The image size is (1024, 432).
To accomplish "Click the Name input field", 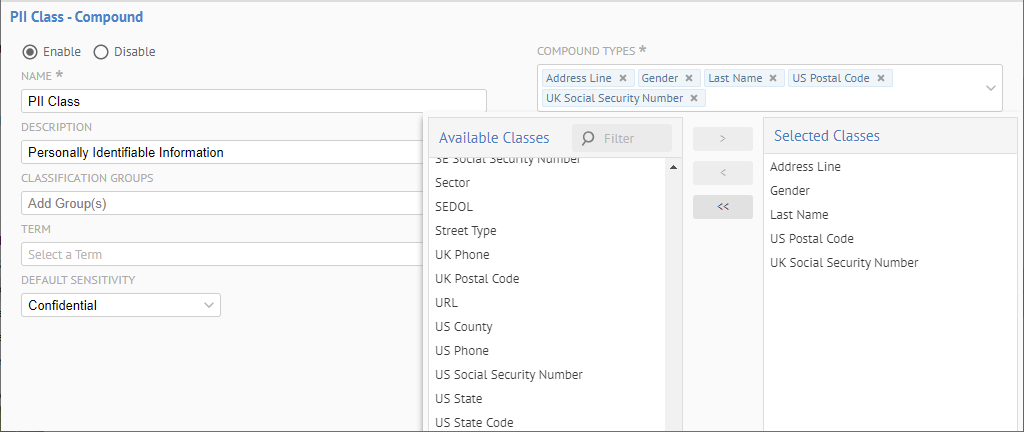I will [x=252, y=101].
